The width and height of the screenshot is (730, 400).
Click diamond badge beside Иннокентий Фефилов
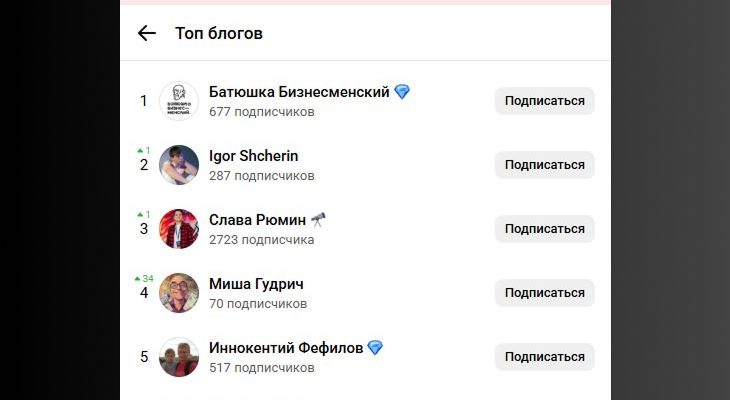click(x=375, y=348)
